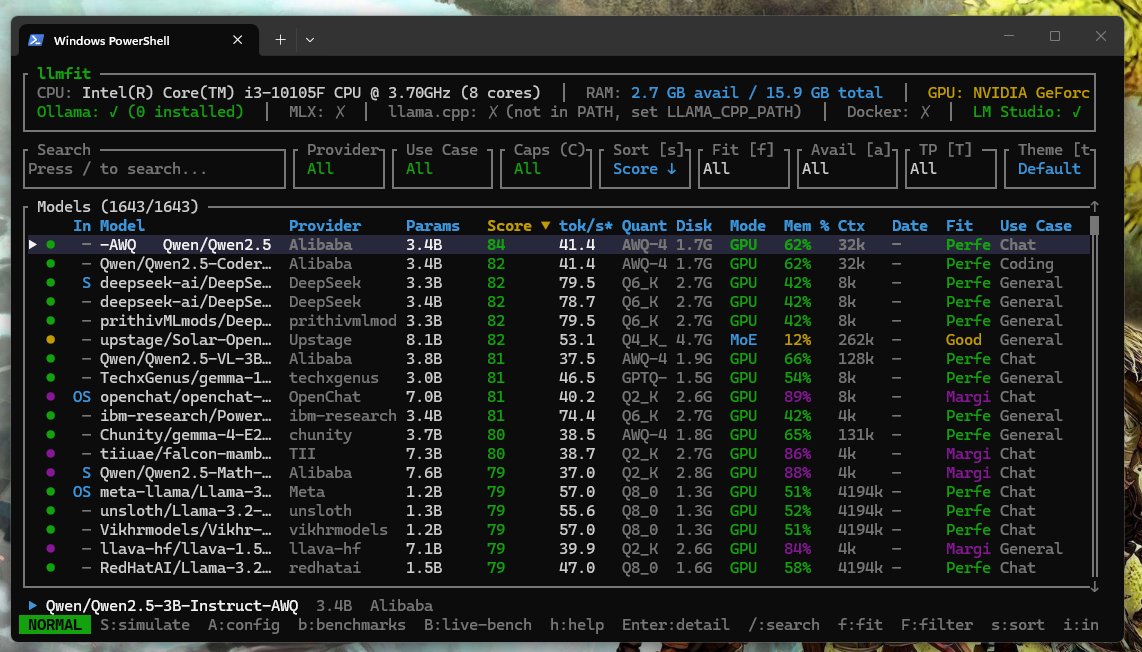Open the Caps (C) filter
The image size is (1142, 652).
pyautogui.click(x=546, y=169)
